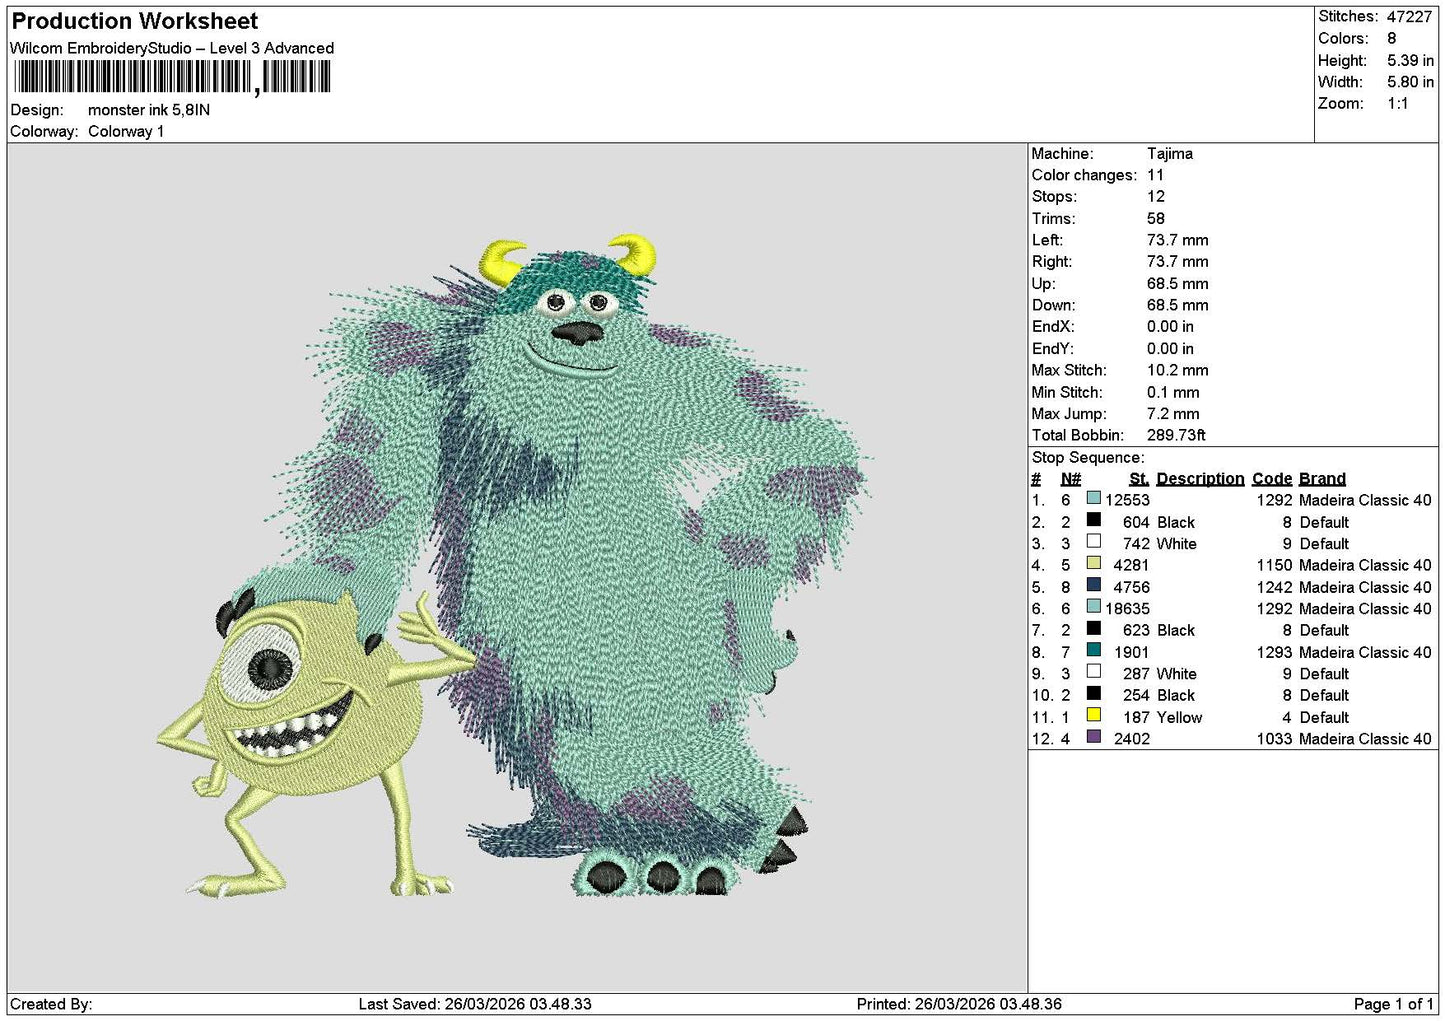Click the width value '5.80 in'
The image size is (1445, 1021).
point(1410,82)
